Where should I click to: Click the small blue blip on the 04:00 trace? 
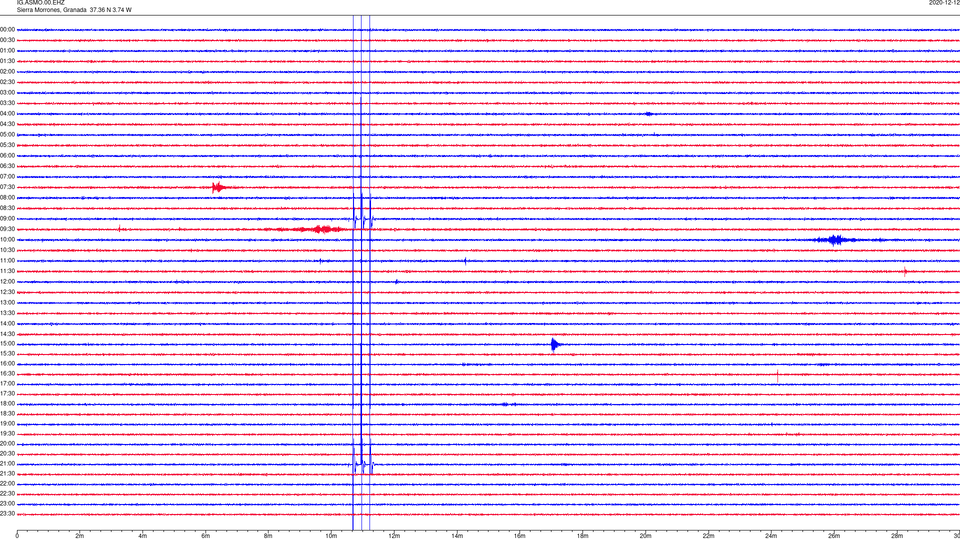pyautogui.click(x=648, y=114)
